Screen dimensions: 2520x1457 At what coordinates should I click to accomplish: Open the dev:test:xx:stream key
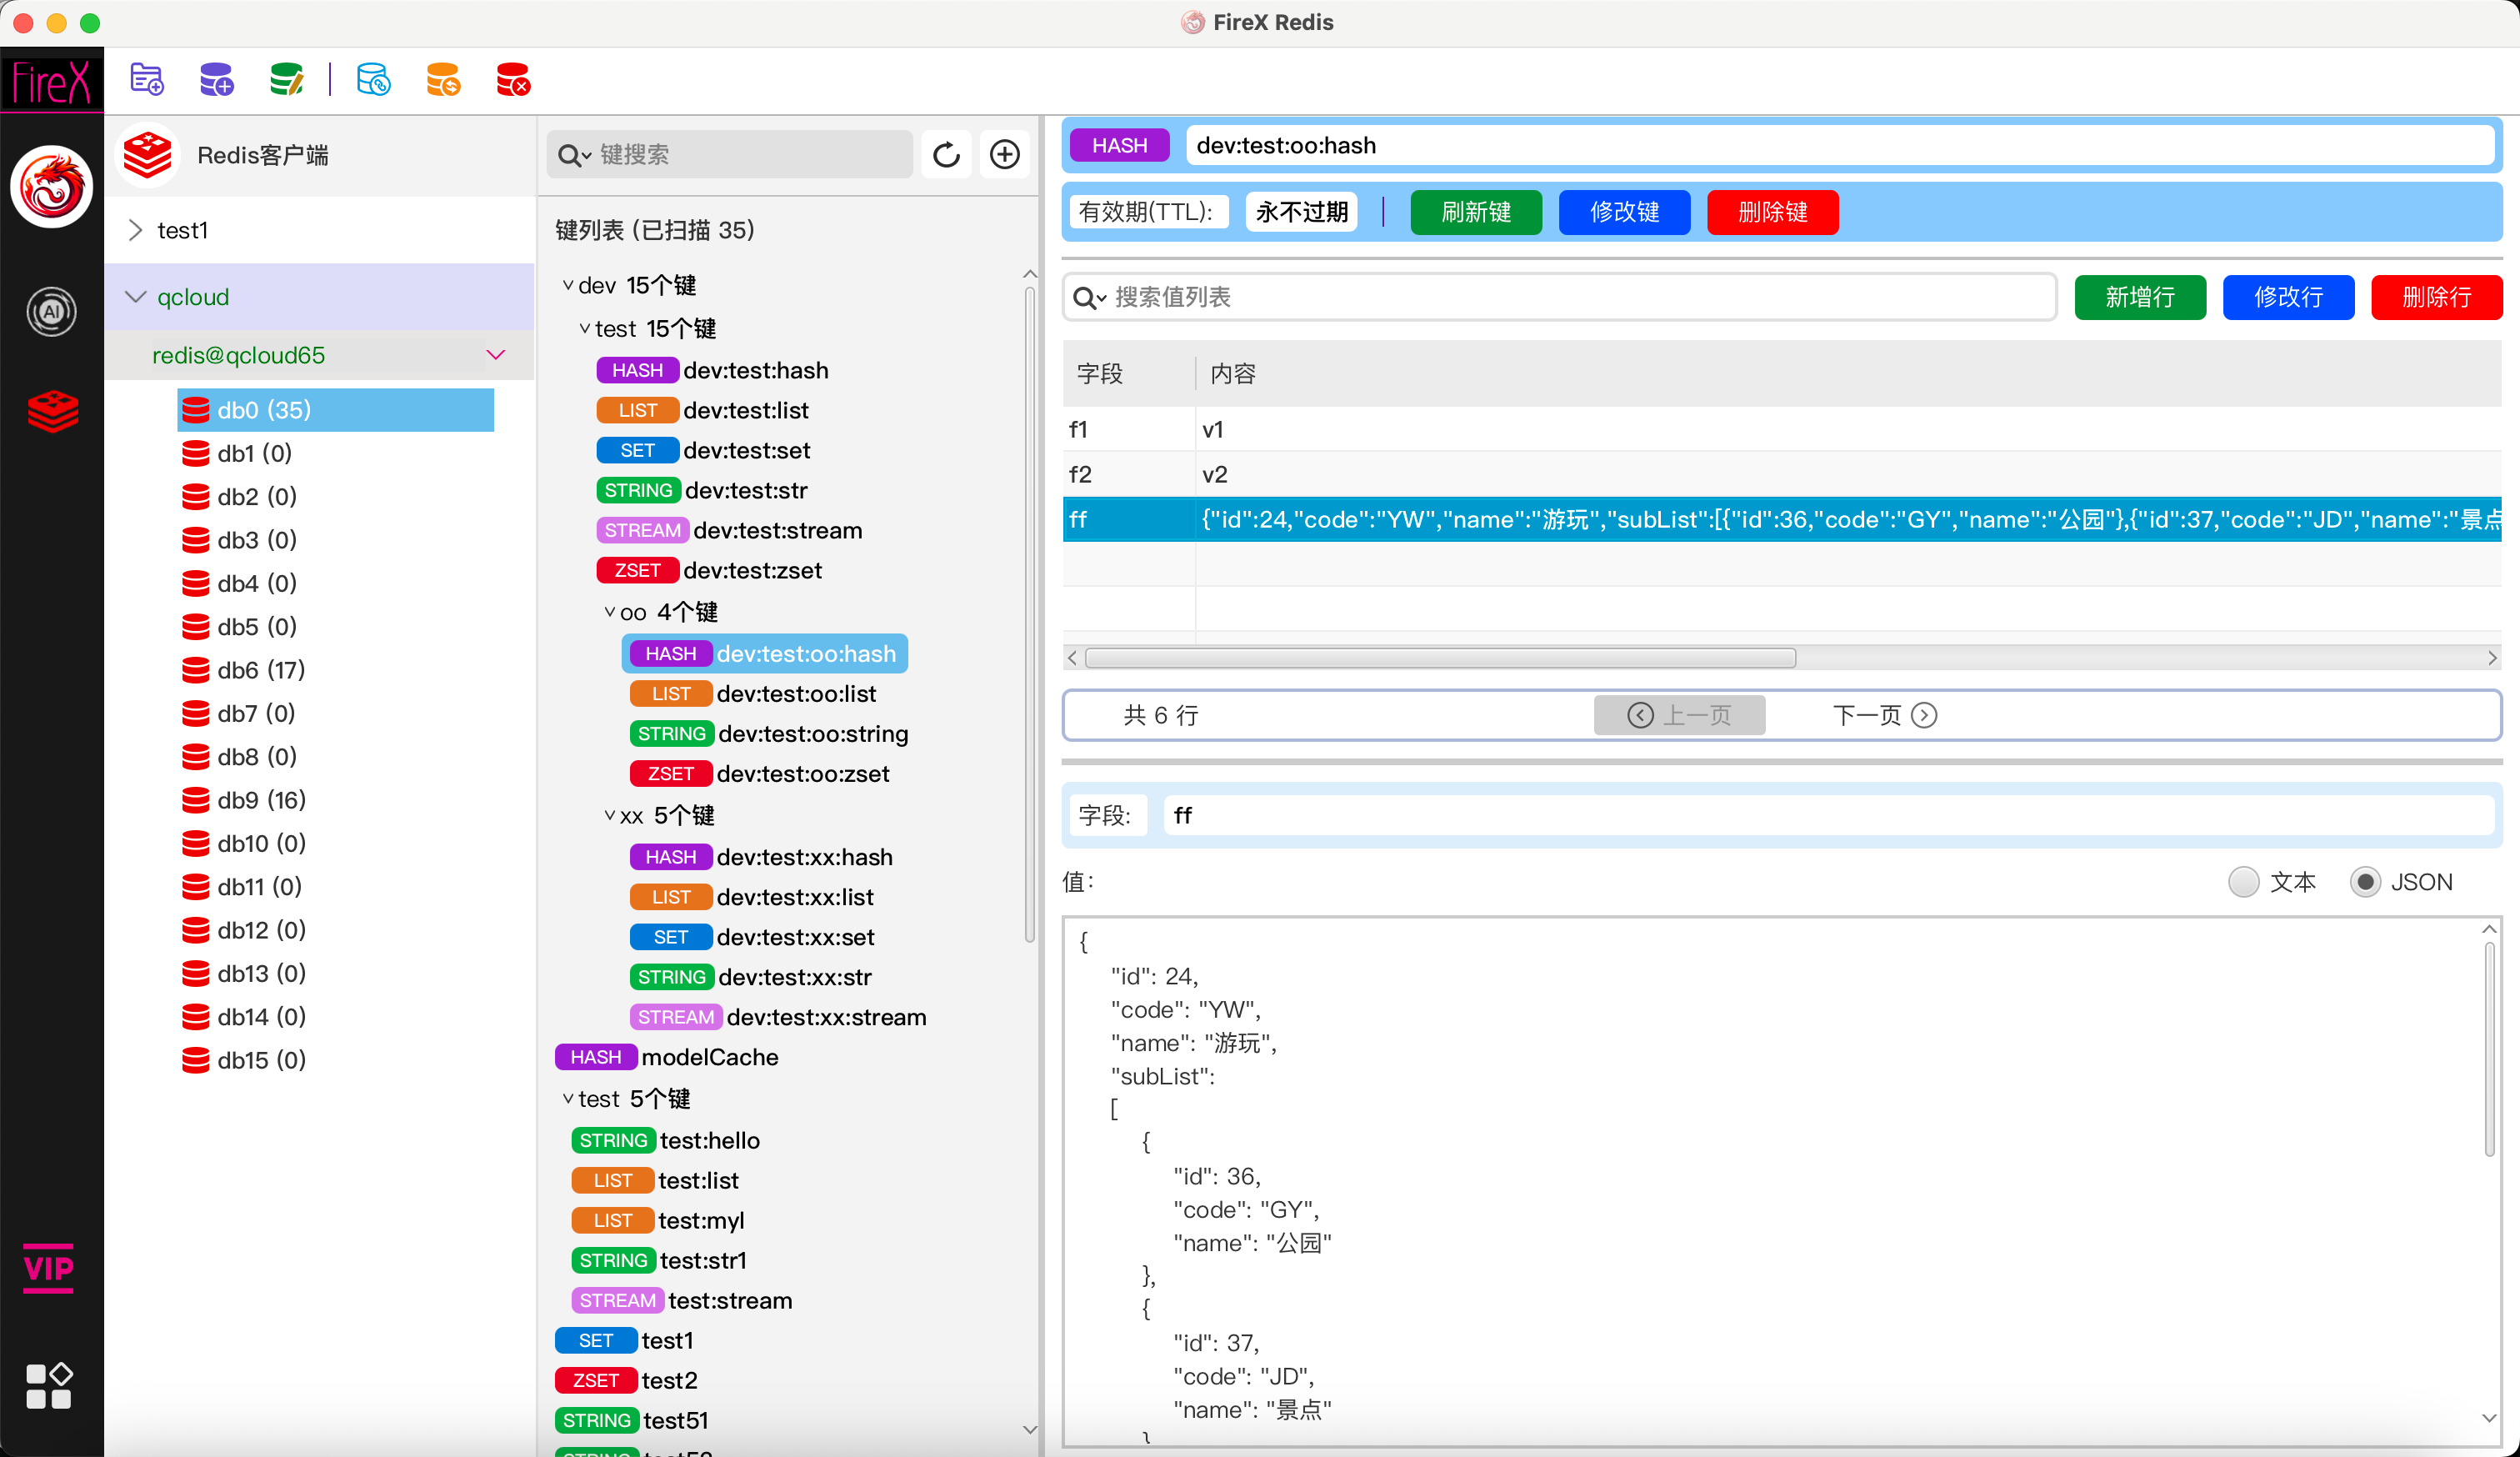tap(826, 1017)
